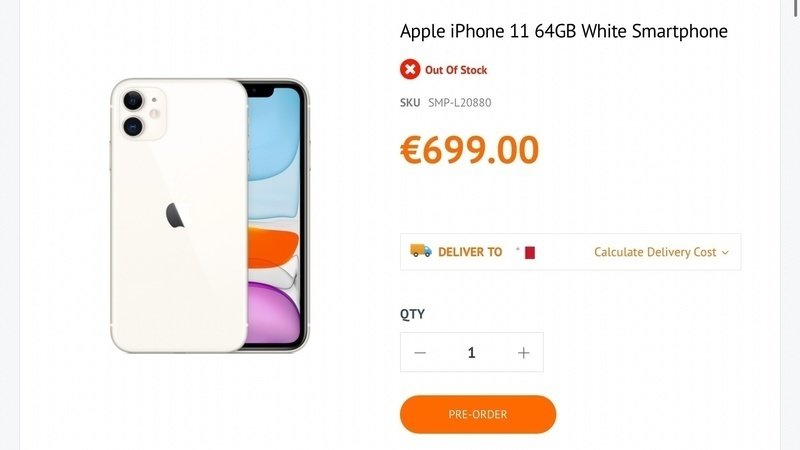
Task: Click the product title Apple iPhone 11
Action: tap(563, 31)
